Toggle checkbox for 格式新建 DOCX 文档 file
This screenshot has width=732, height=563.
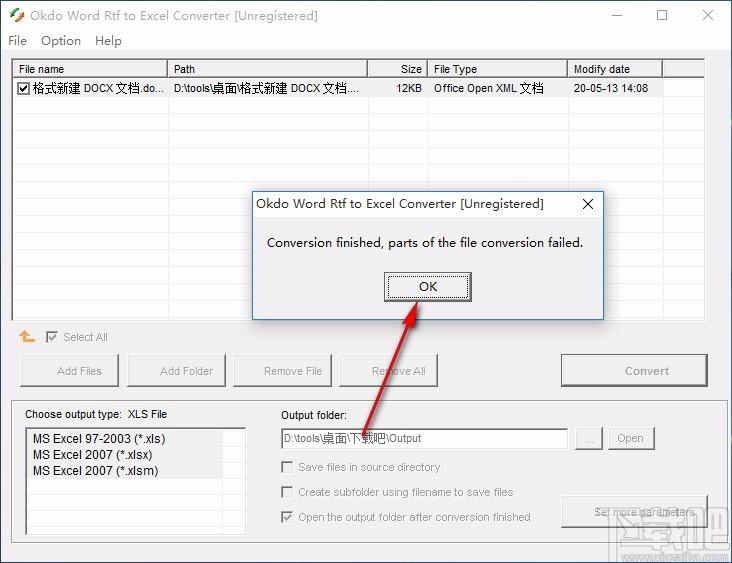click(x=23, y=88)
